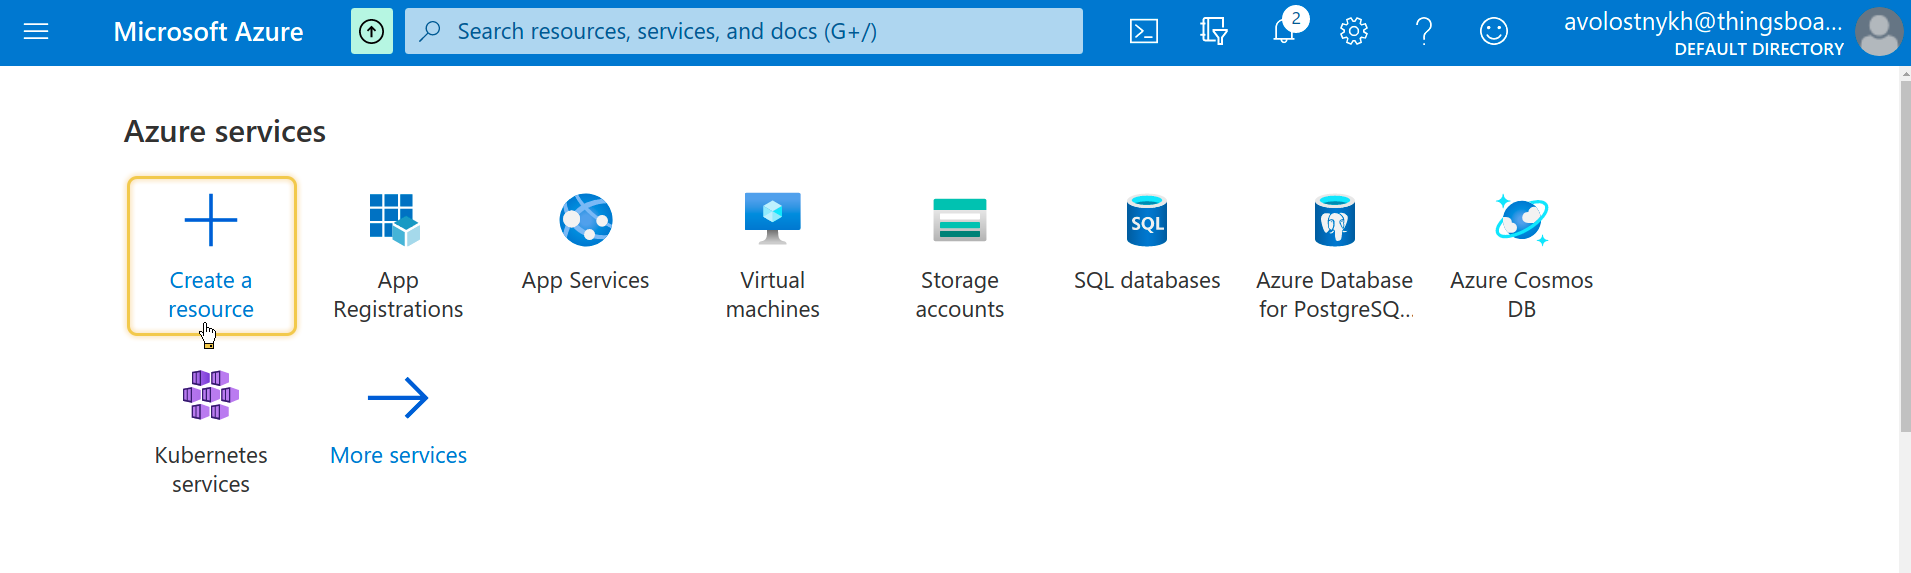
Task: Open portal settings gear
Action: click(1354, 32)
